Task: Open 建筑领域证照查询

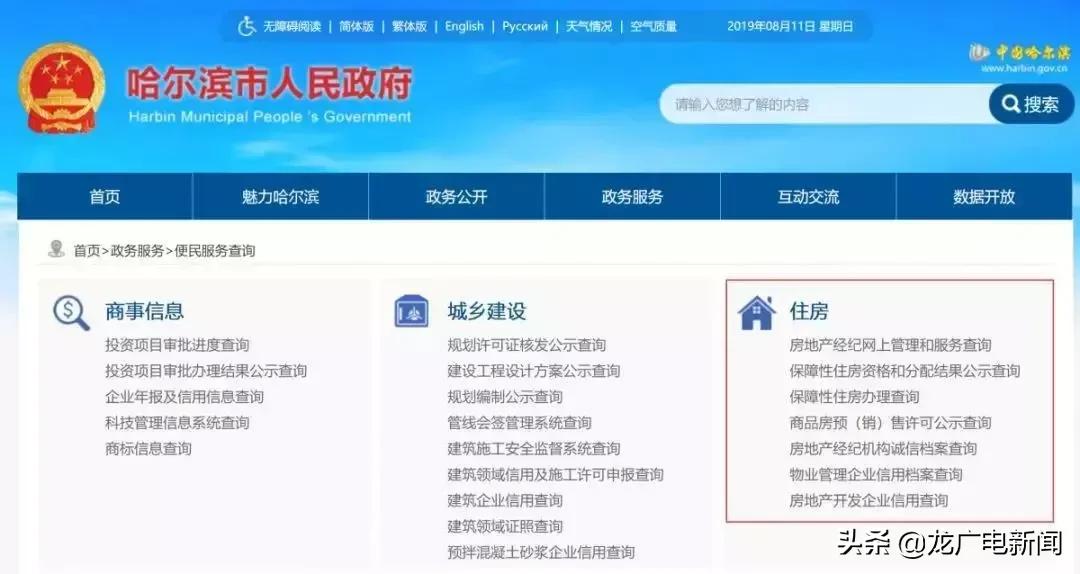Action: [x=505, y=526]
